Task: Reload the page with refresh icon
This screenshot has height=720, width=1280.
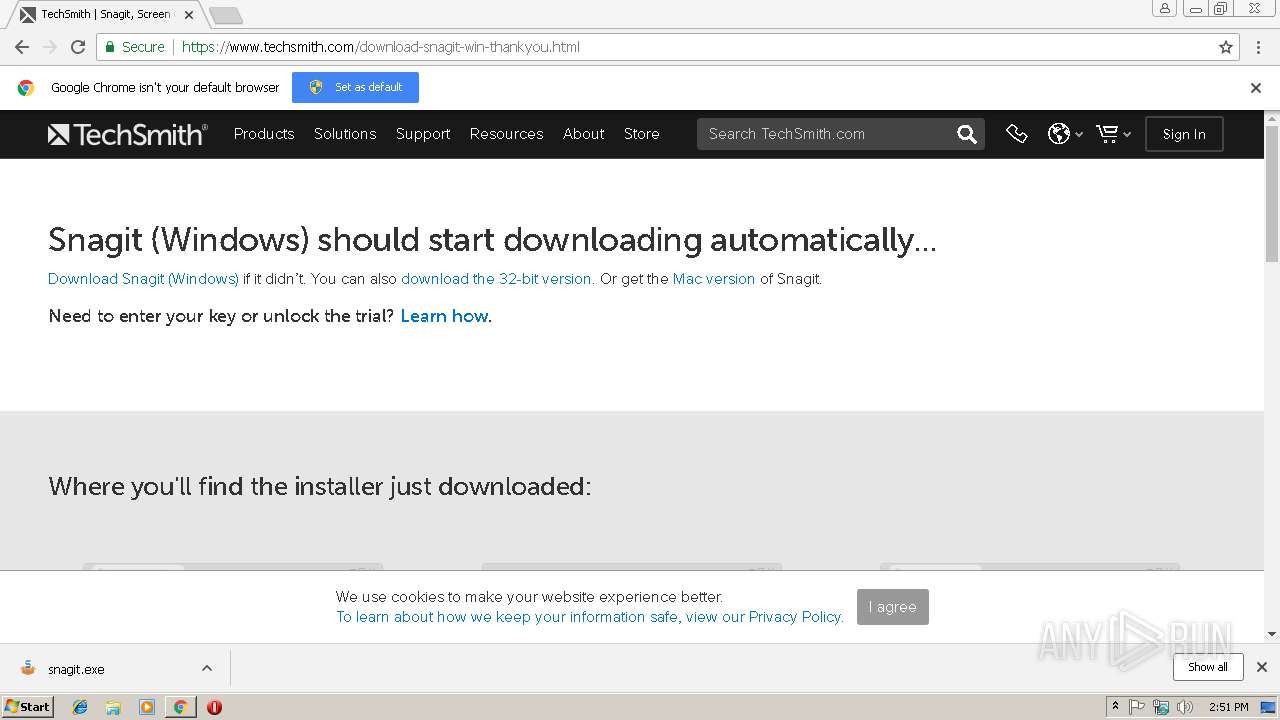Action: [x=78, y=47]
